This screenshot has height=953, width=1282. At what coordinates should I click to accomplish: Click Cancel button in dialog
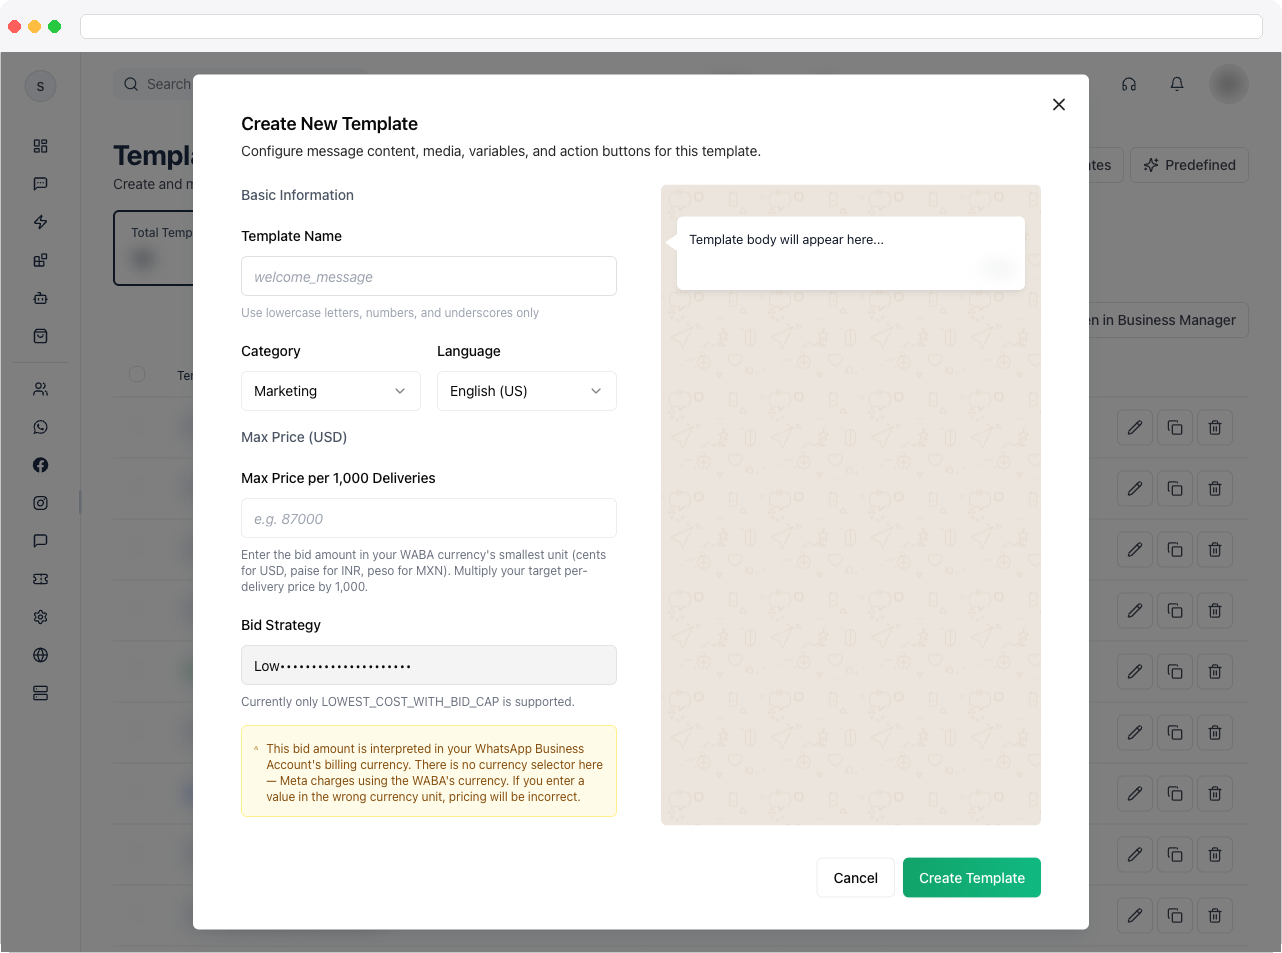pyautogui.click(x=856, y=878)
